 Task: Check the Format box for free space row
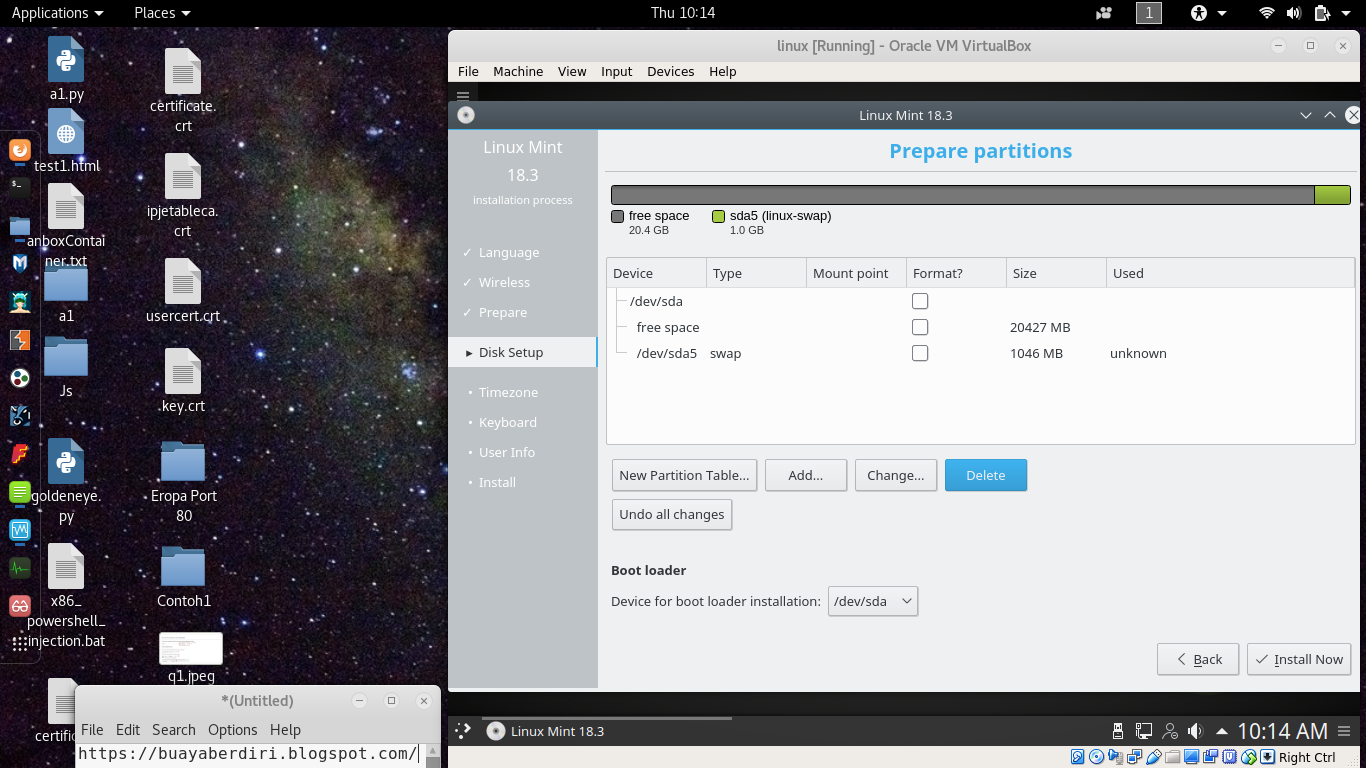point(920,326)
